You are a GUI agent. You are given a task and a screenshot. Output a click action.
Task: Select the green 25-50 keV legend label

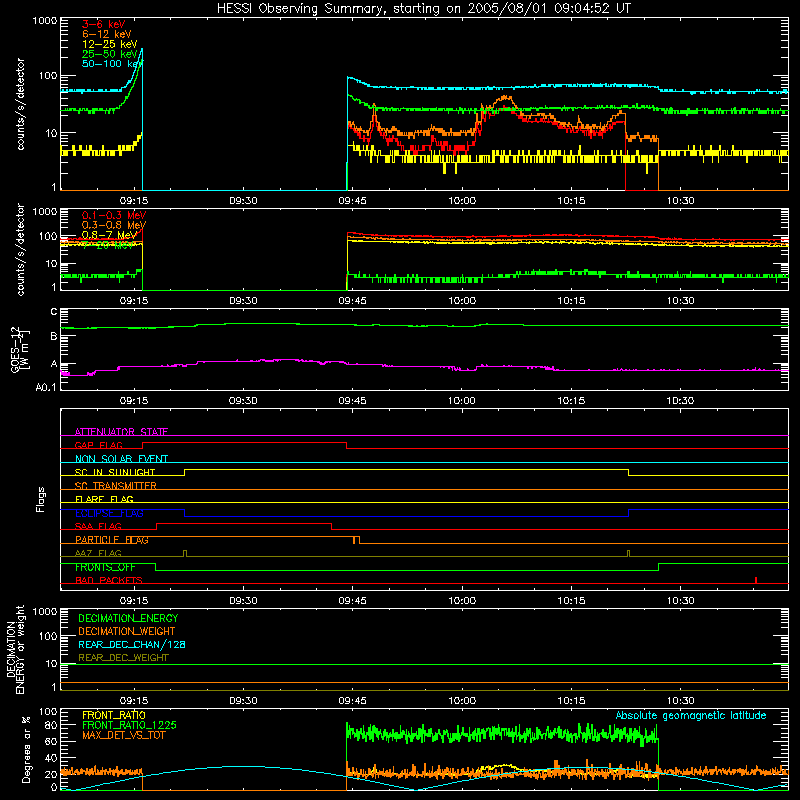(110, 54)
